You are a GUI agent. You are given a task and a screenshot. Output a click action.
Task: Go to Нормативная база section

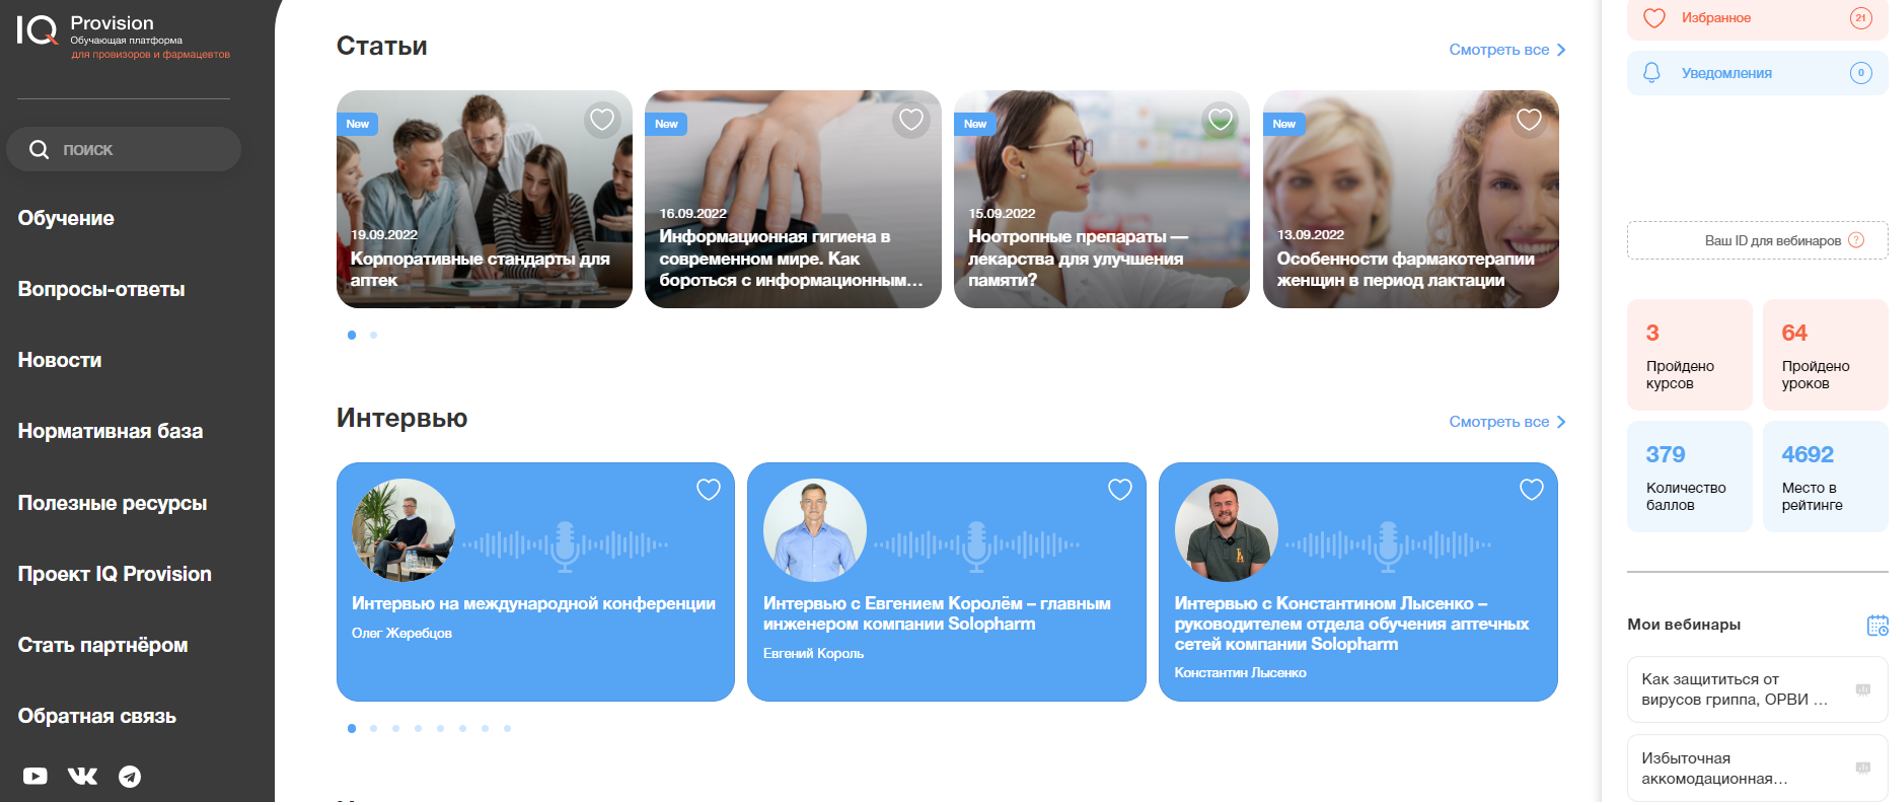coord(110,431)
